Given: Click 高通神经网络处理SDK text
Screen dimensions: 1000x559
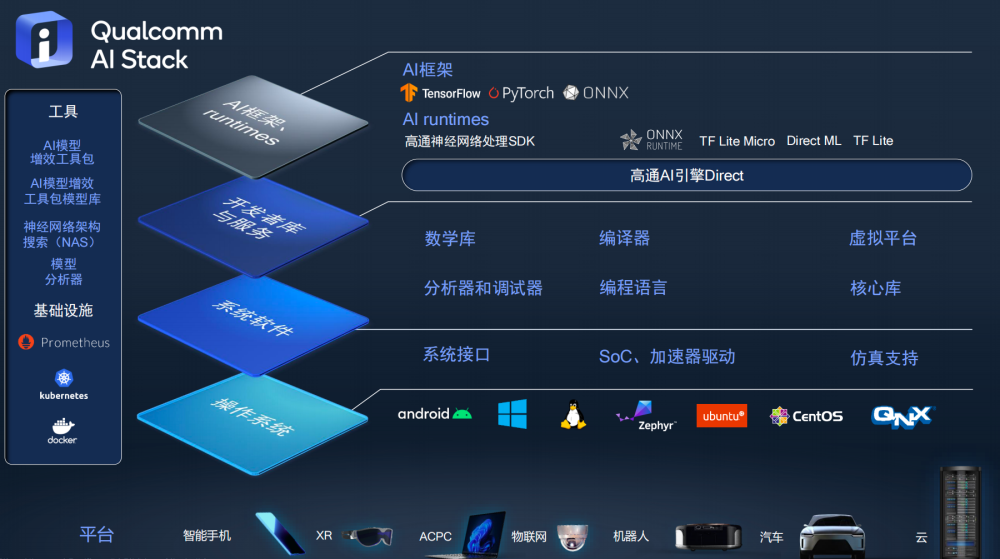Looking at the screenshot, I should 469,141.
